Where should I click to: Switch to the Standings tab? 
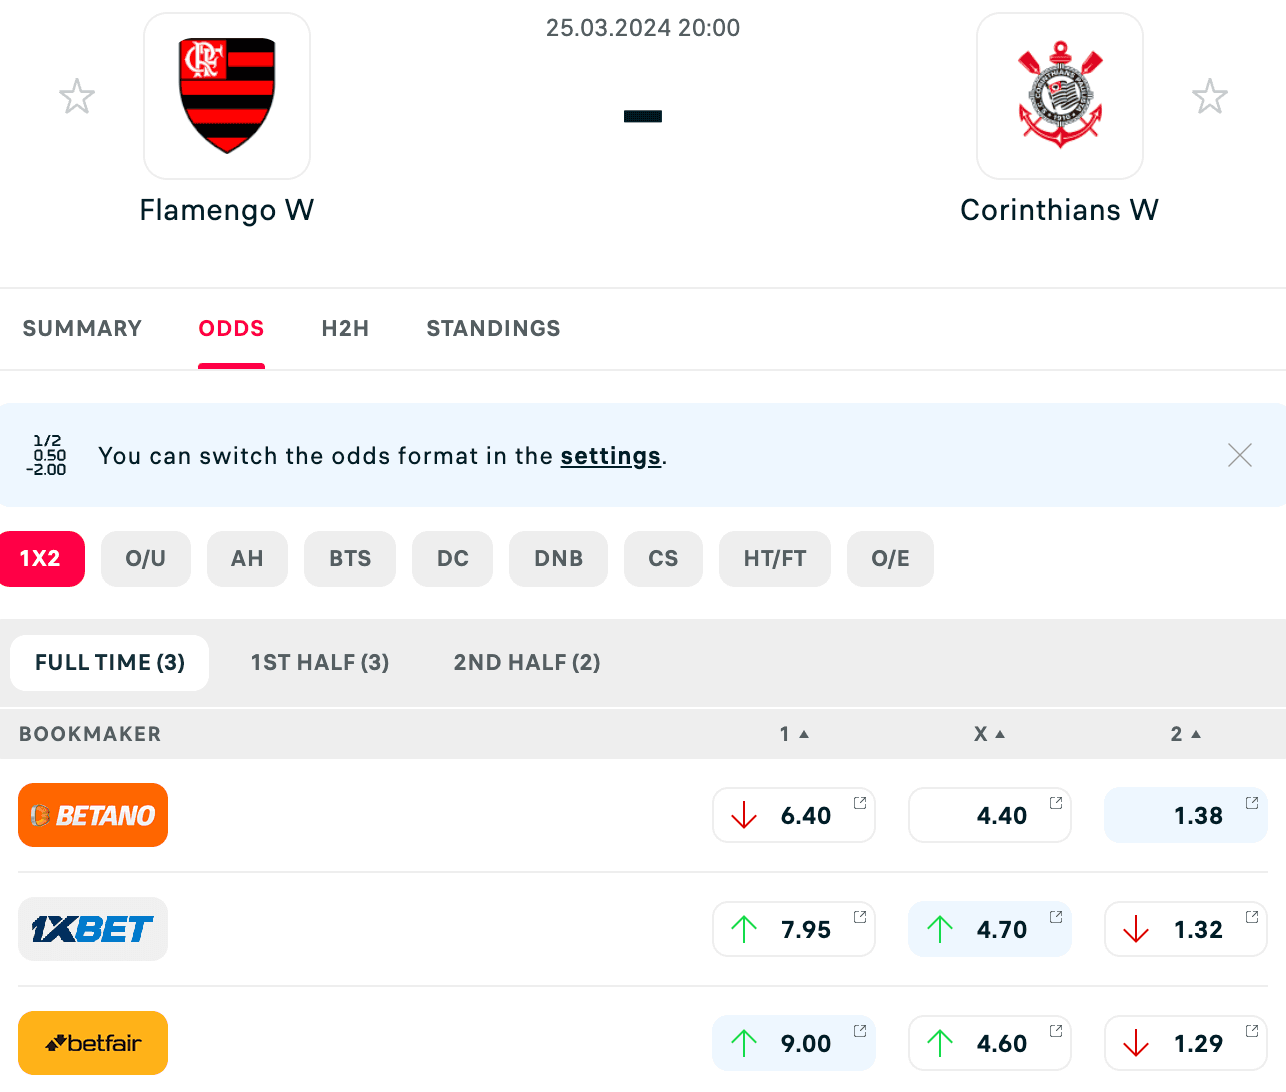tap(493, 328)
